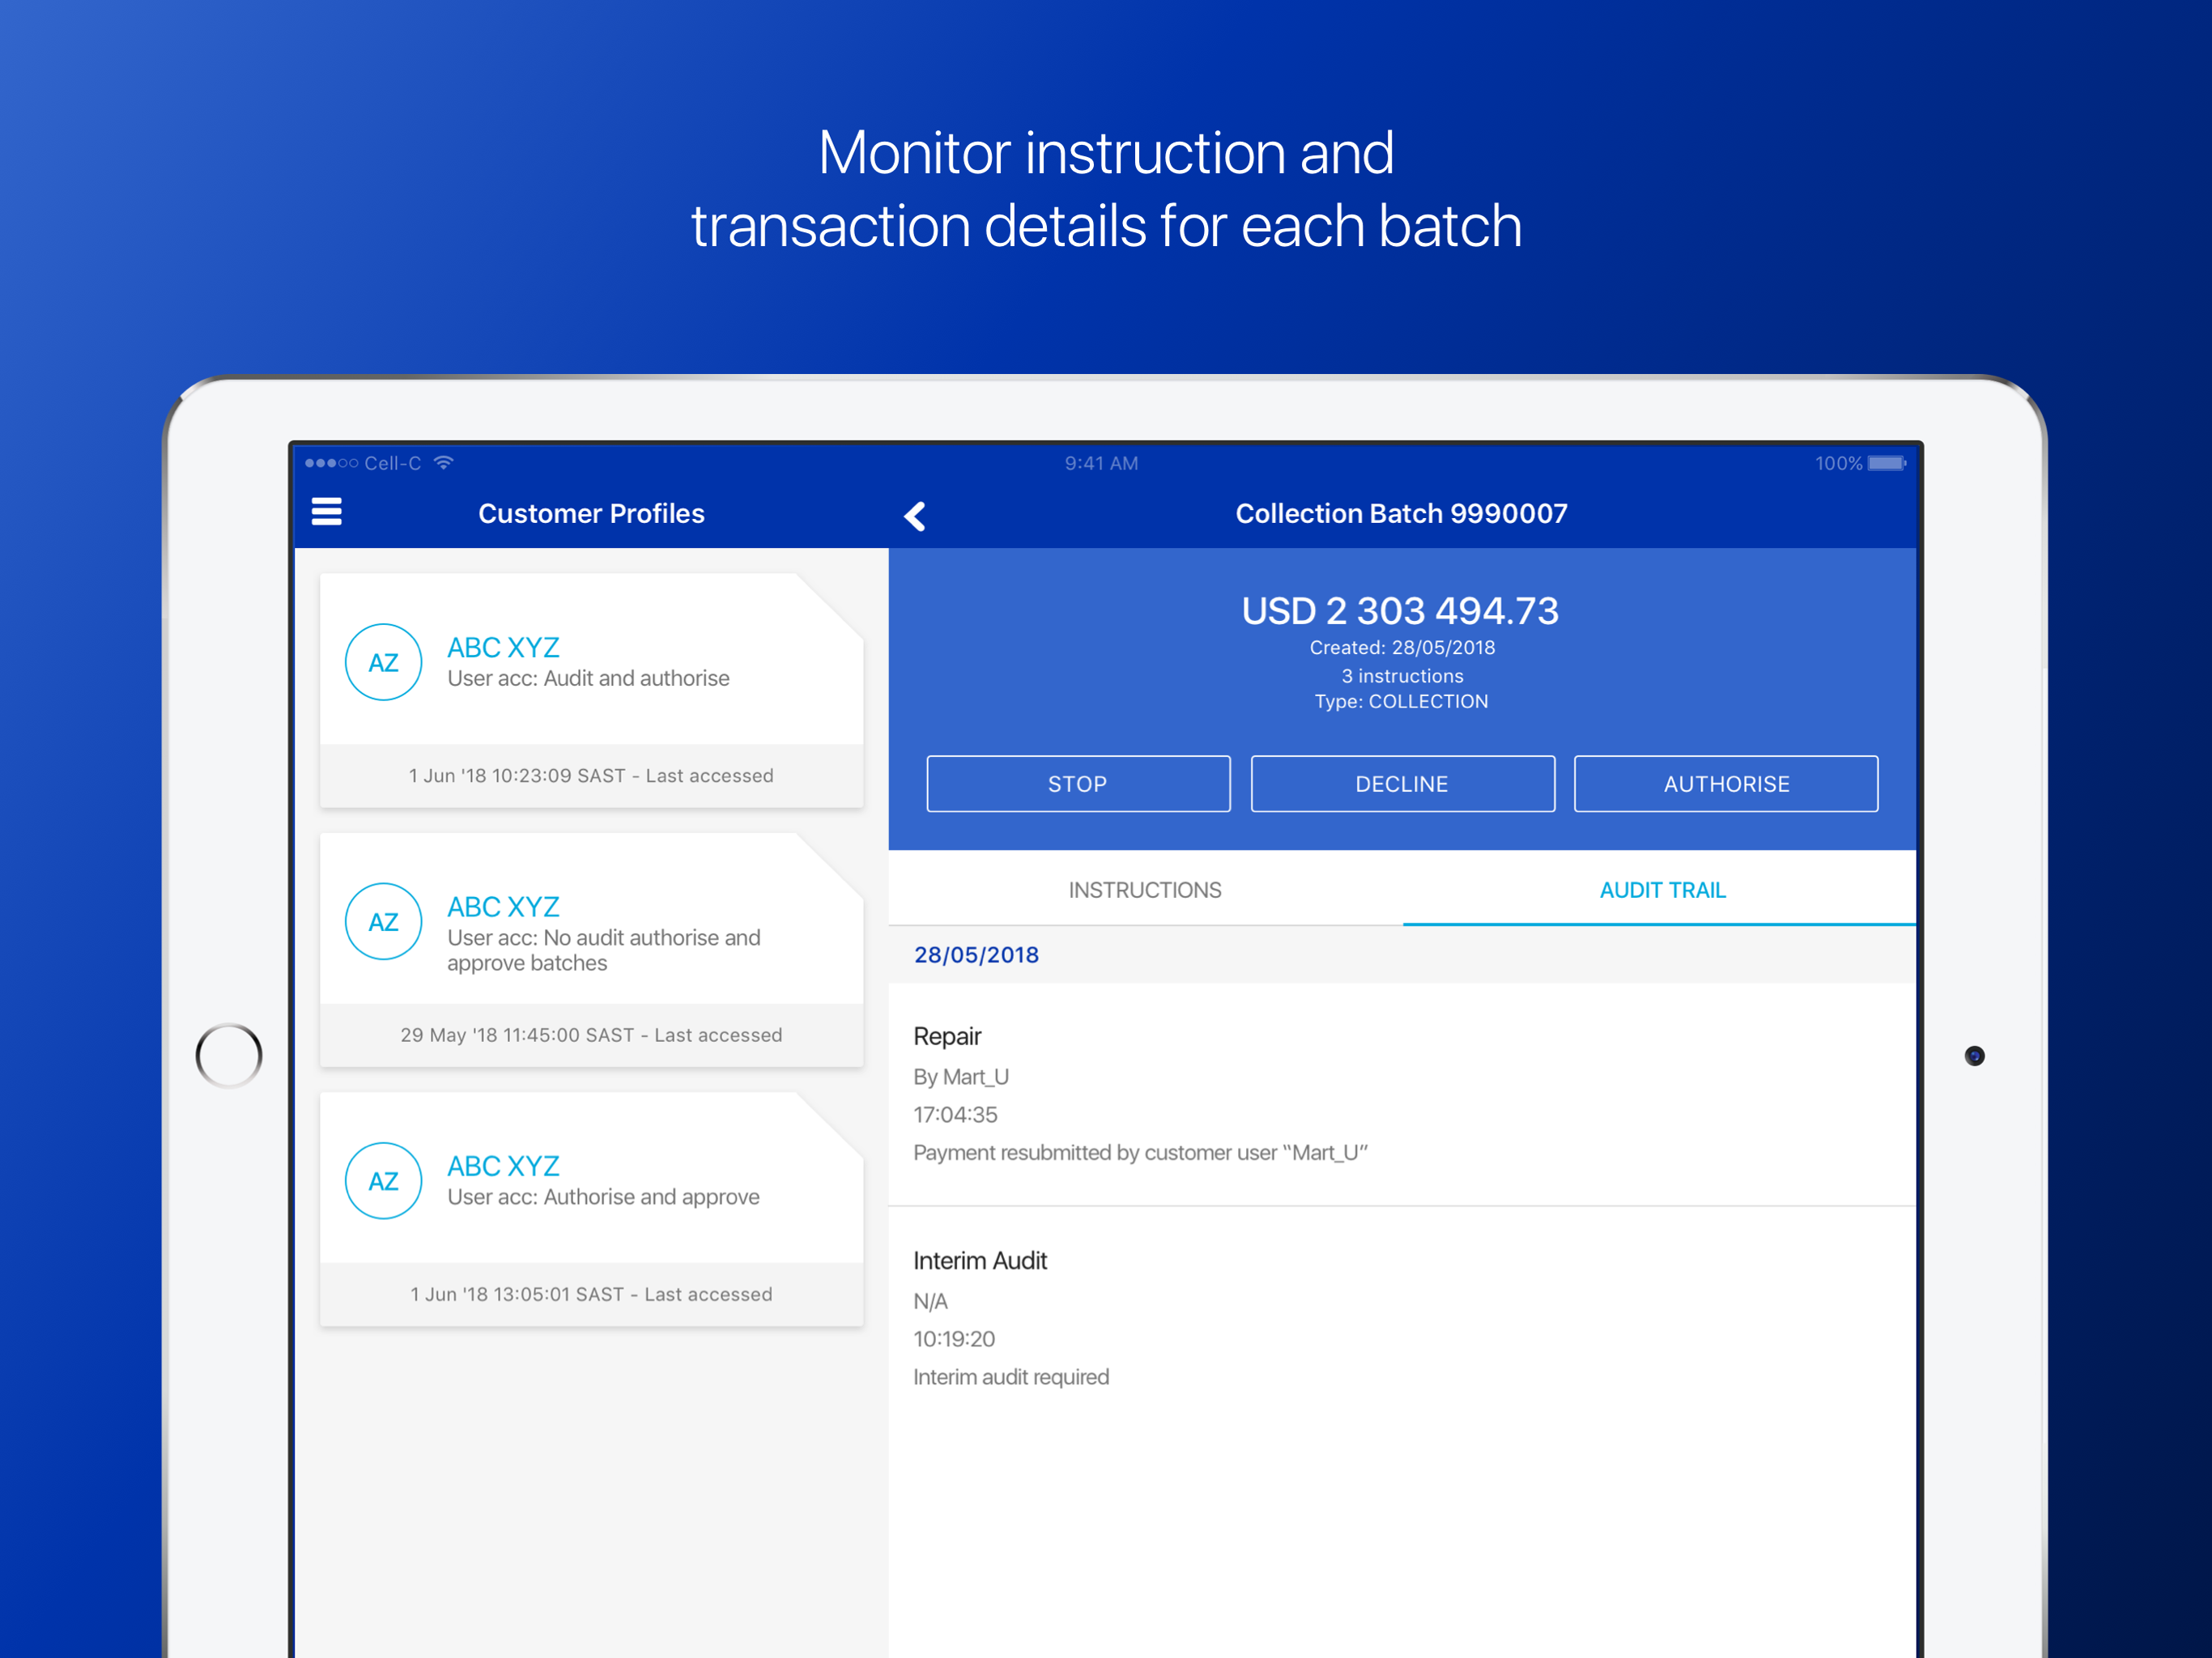Tap the Interim audit required text
This screenshot has height=1658, width=2212.
pos(1011,1377)
